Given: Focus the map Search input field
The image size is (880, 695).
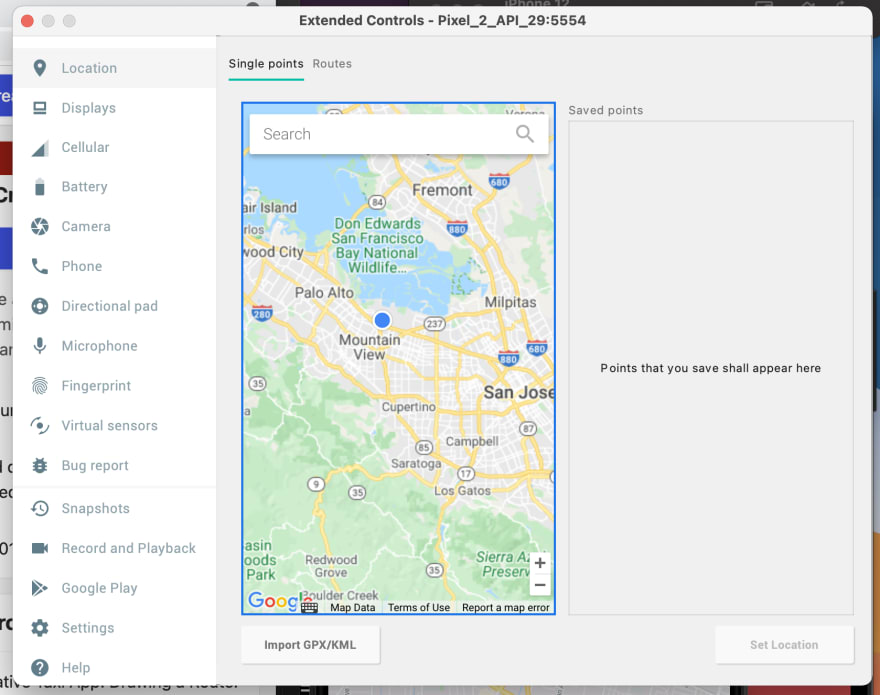Looking at the screenshot, I should click(399, 134).
